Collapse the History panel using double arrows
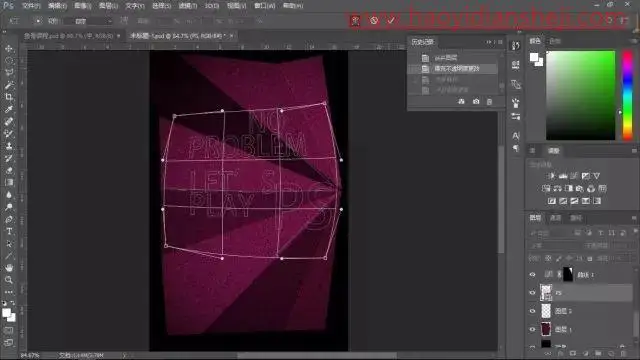 coord(489,42)
